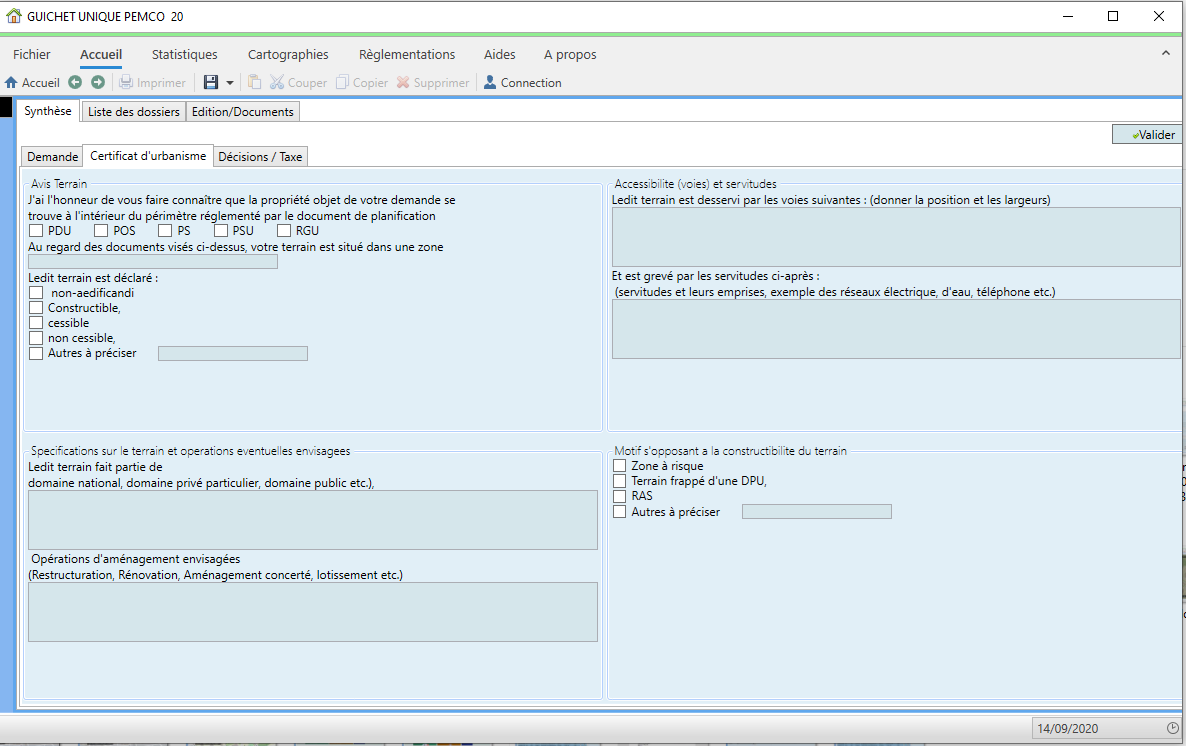
Task: Open the Cartographies menu
Action: (288, 54)
